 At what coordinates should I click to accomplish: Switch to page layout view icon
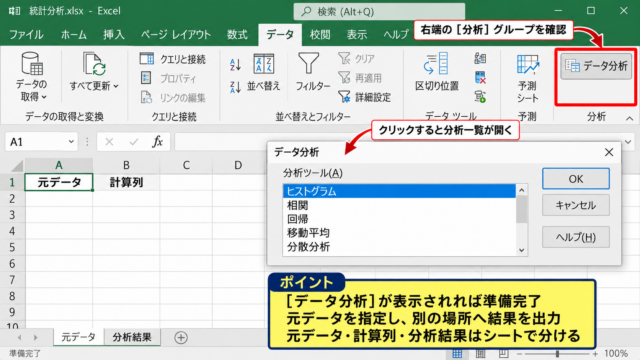click(480, 353)
